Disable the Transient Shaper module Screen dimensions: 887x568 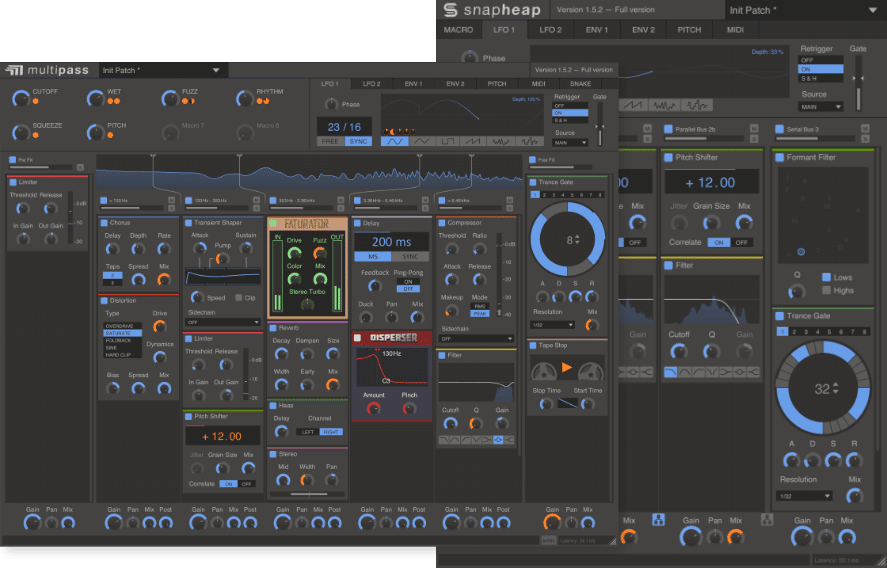(x=188, y=223)
